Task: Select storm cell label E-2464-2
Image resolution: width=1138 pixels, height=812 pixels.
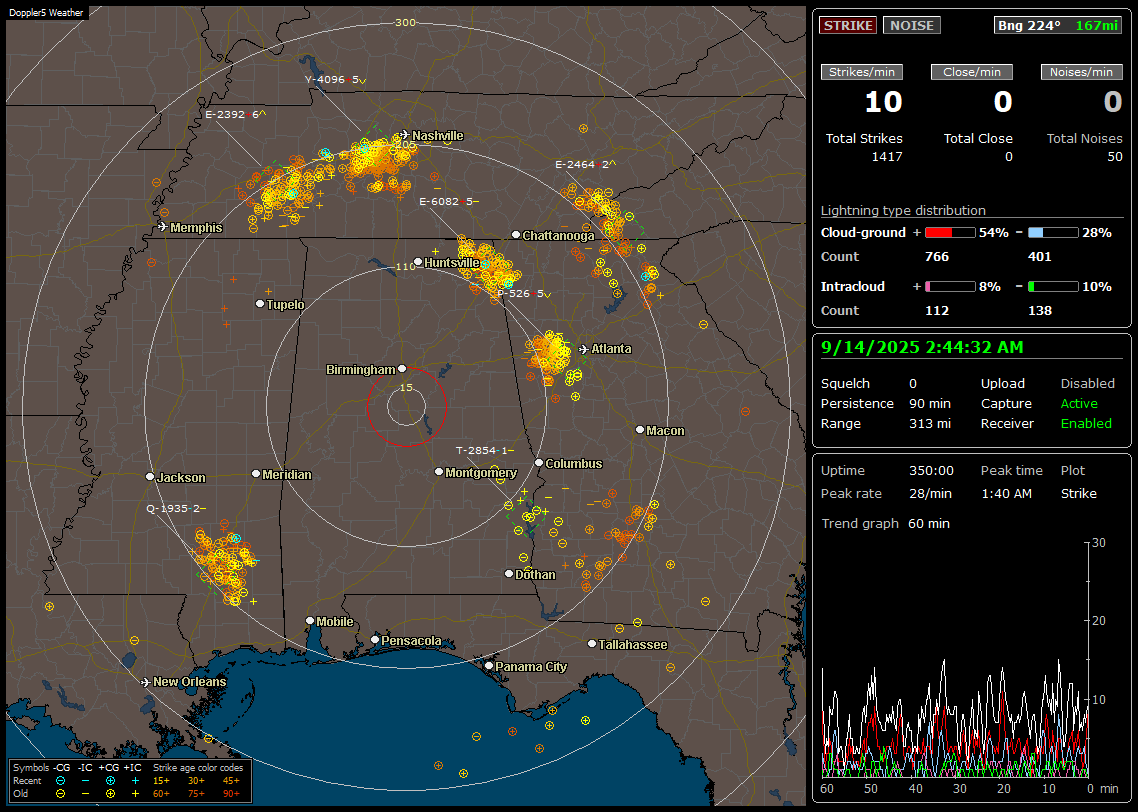Action: [x=586, y=165]
